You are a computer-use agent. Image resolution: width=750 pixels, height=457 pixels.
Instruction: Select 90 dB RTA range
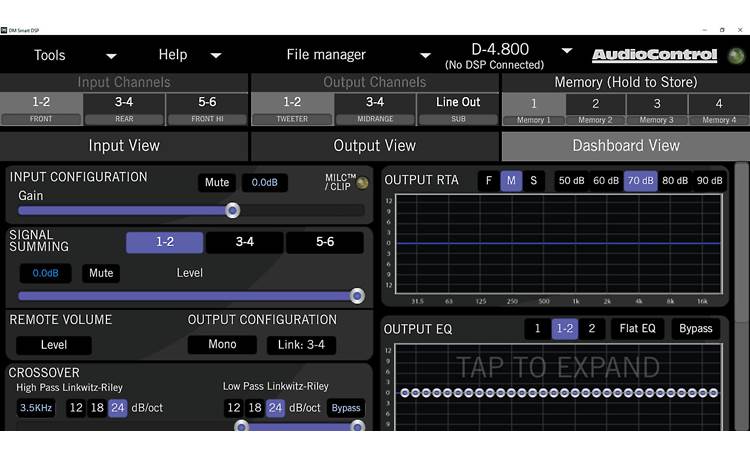pos(709,181)
